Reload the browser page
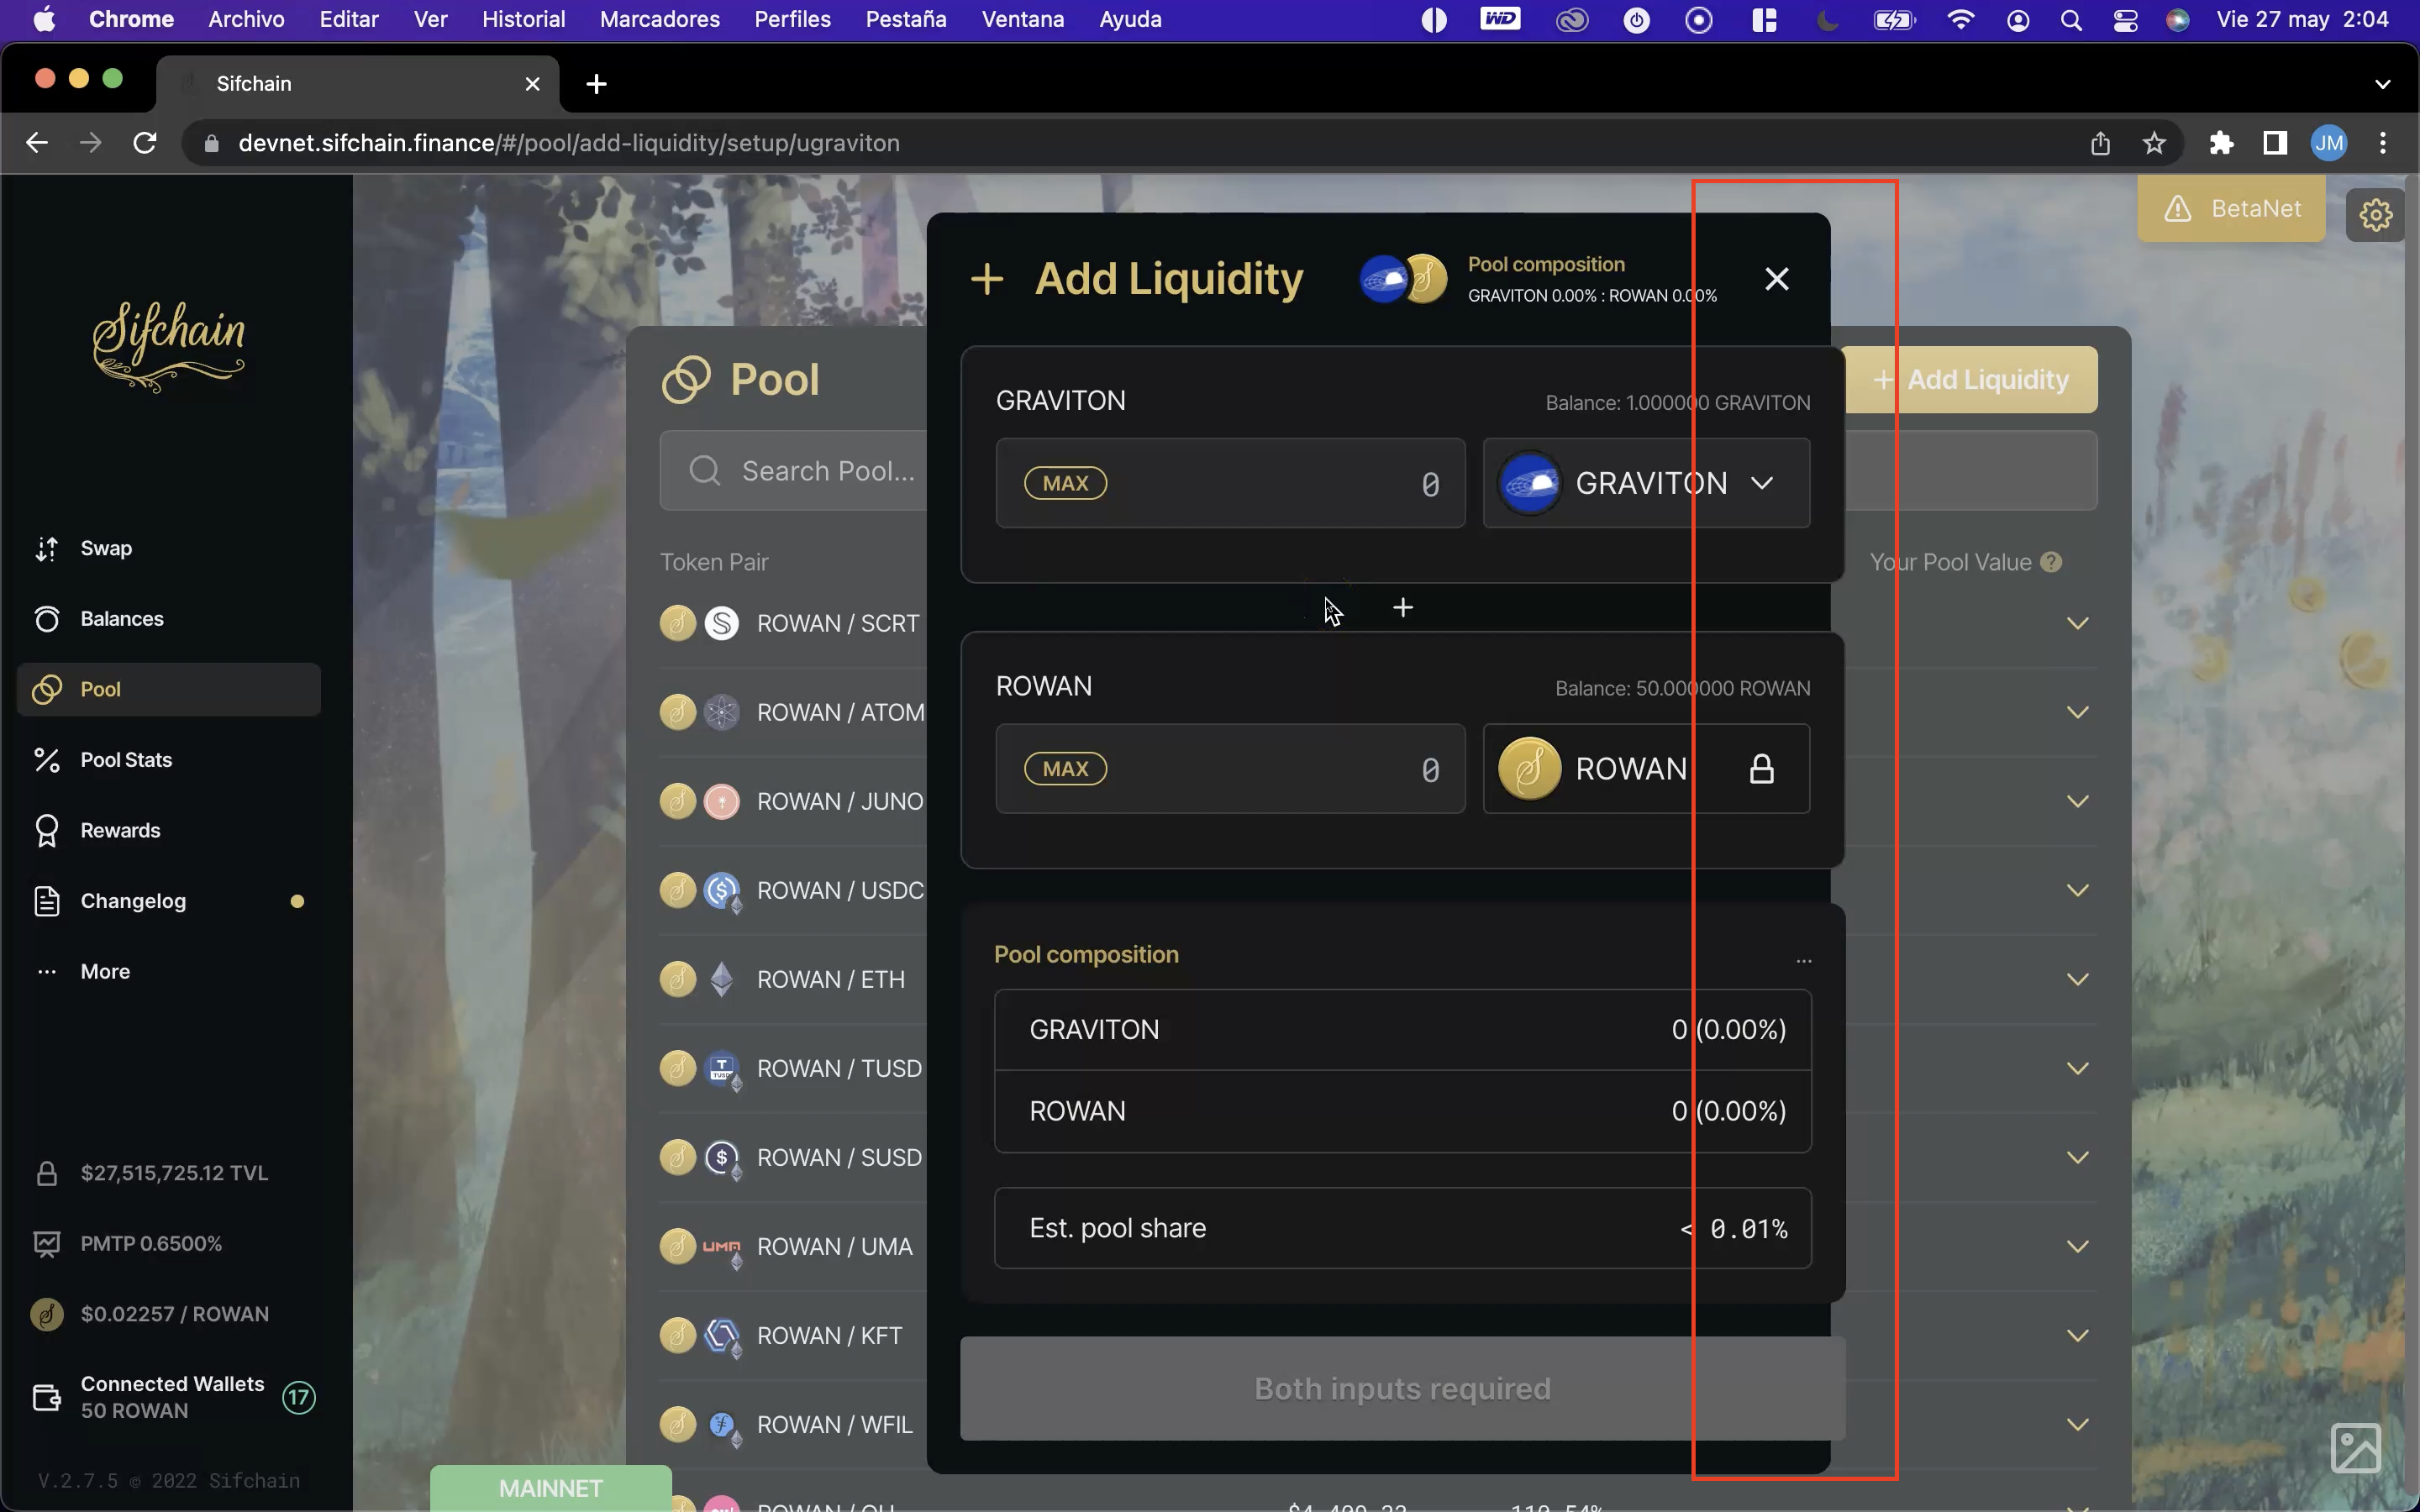 click(145, 143)
